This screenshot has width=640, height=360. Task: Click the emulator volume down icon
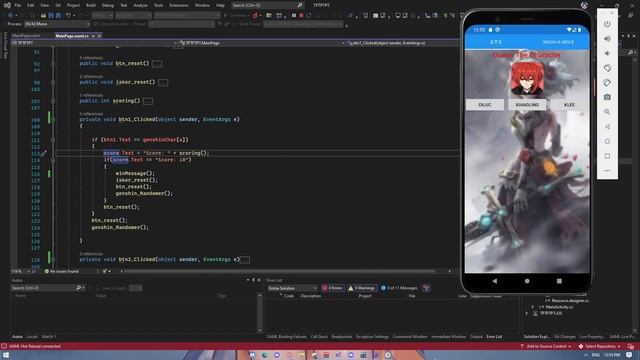tap(607, 53)
